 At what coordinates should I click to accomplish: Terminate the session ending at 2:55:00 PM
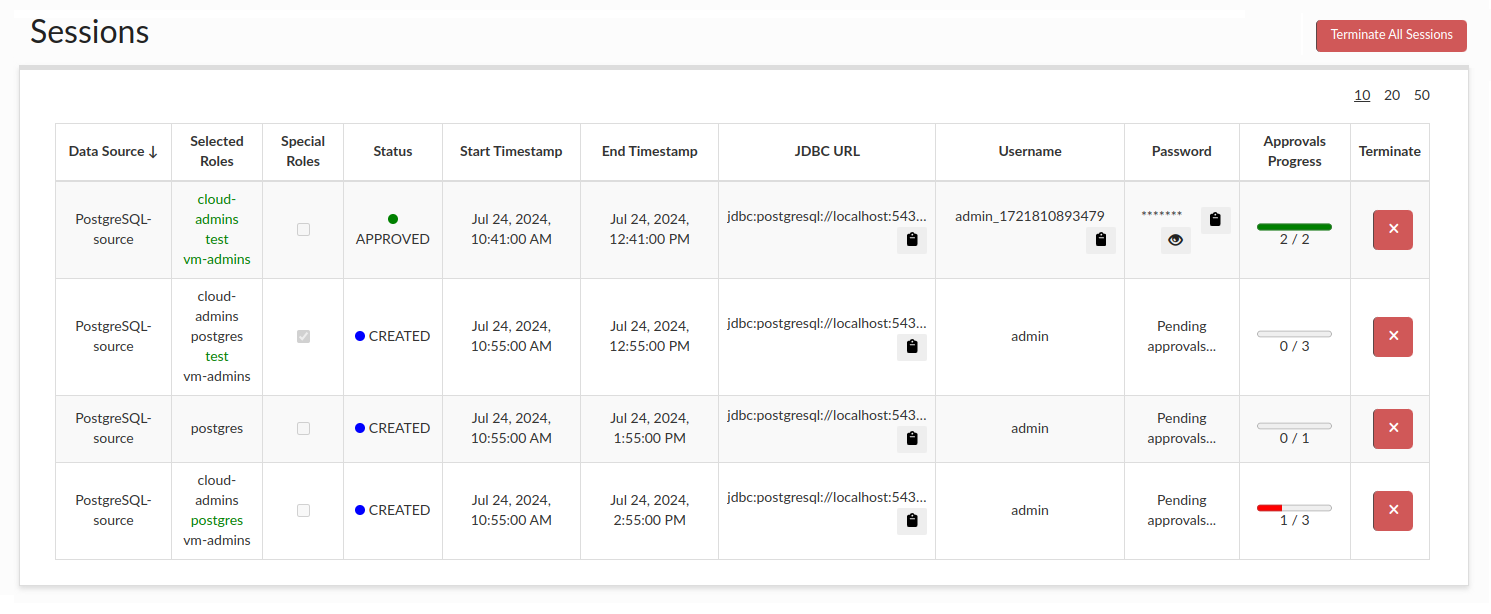click(x=1392, y=511)
